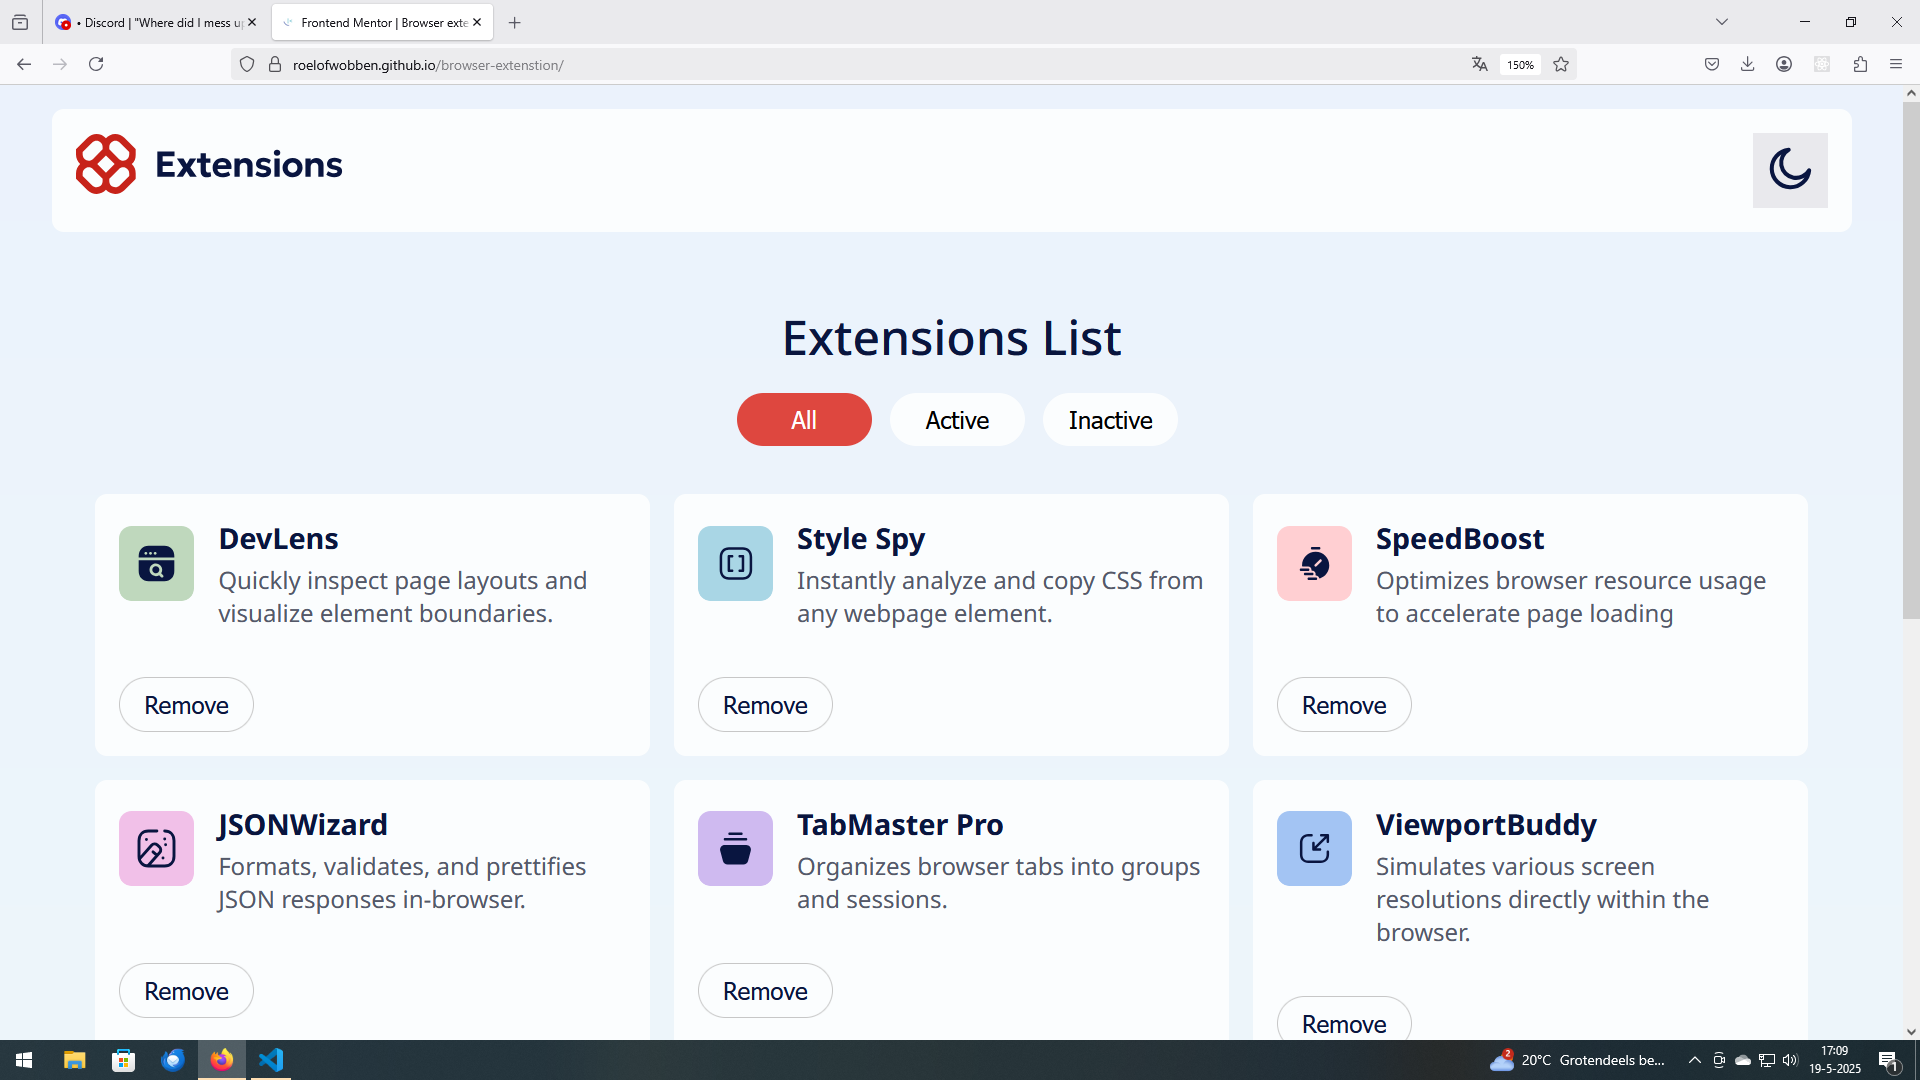Bookmark this page with star icon
The image size is (1920, 1080).
pos(1561,65)
